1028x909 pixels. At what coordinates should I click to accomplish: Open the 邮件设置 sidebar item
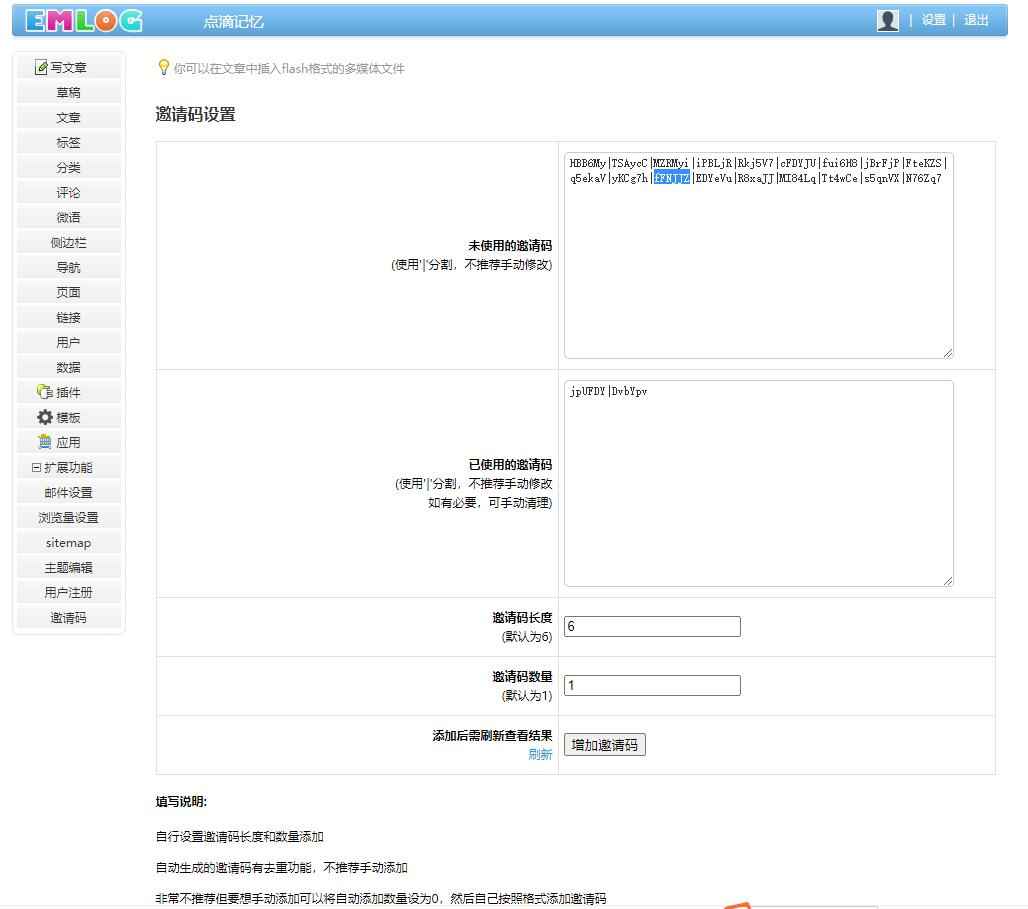(68, 492)
